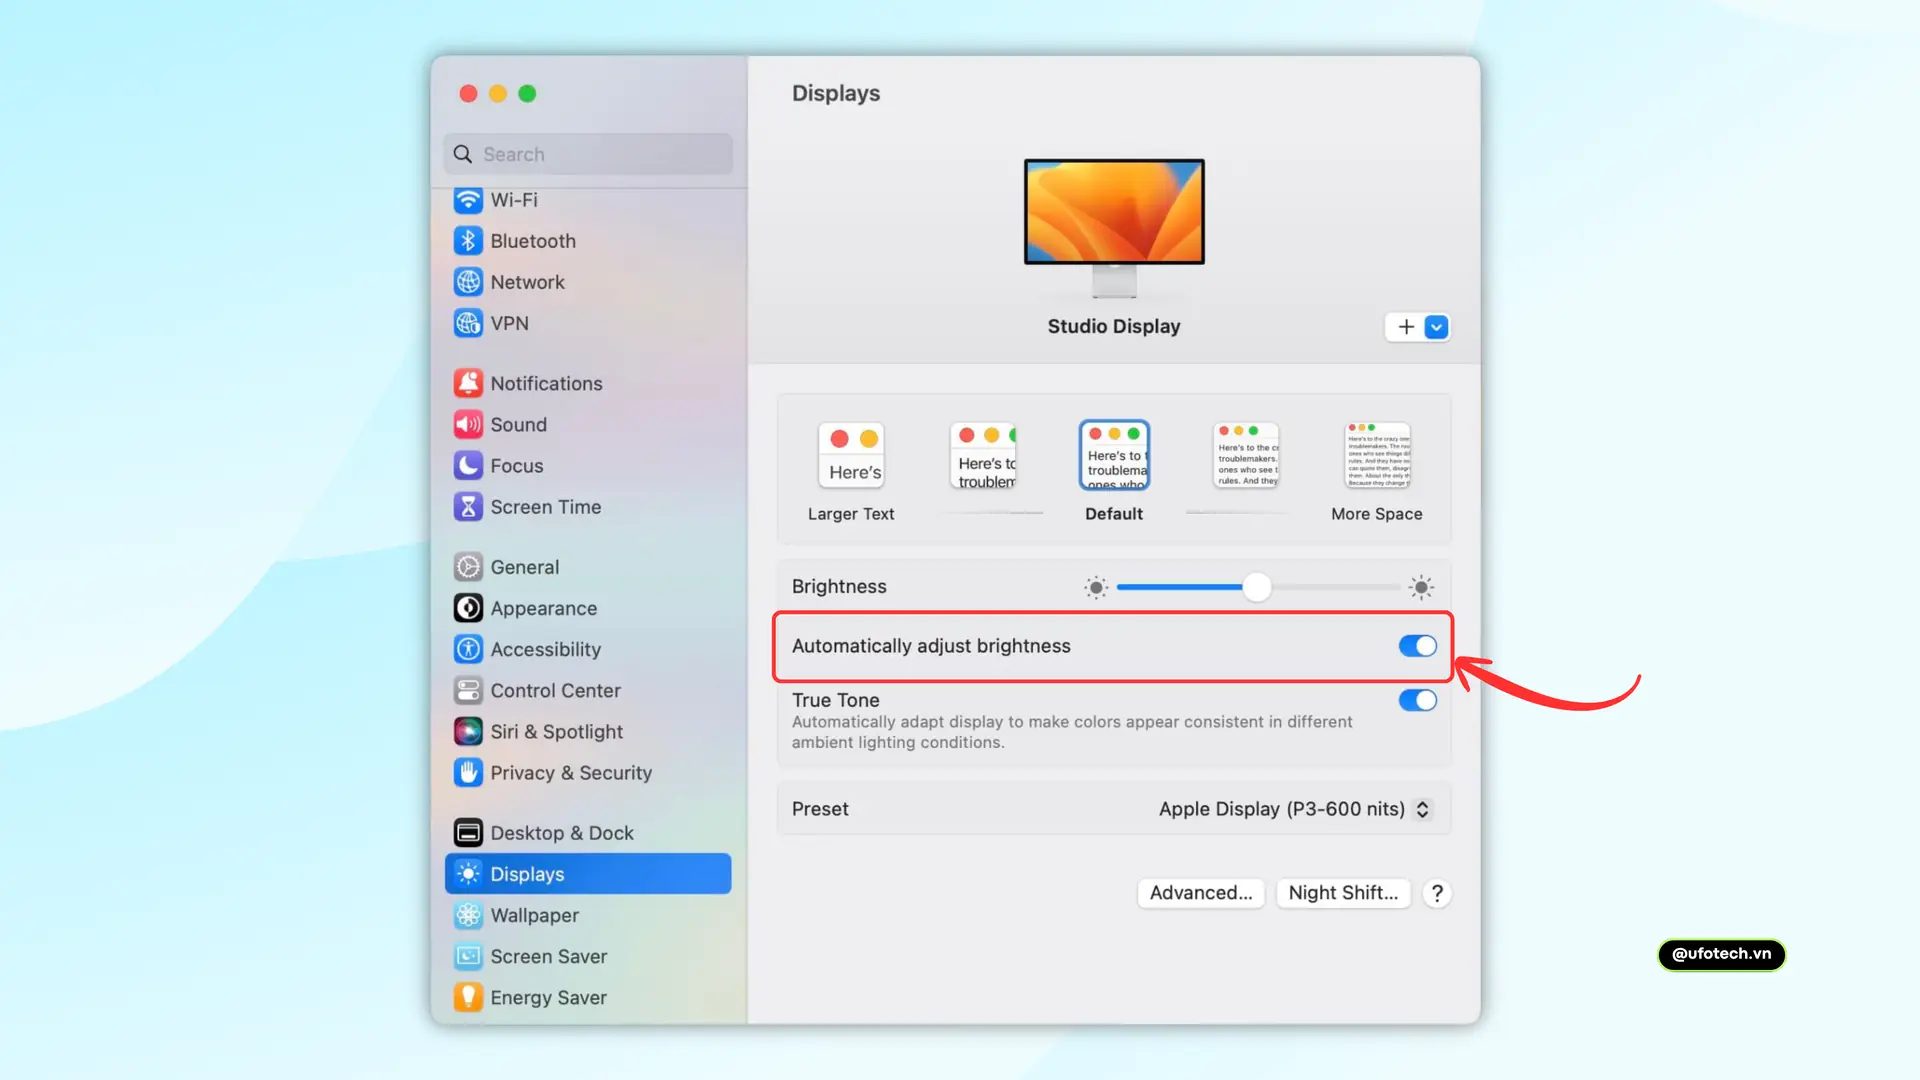This screenshot has height=1080, width=1920.
Task: Click the low brightness sun icon
Action: 1096,587
